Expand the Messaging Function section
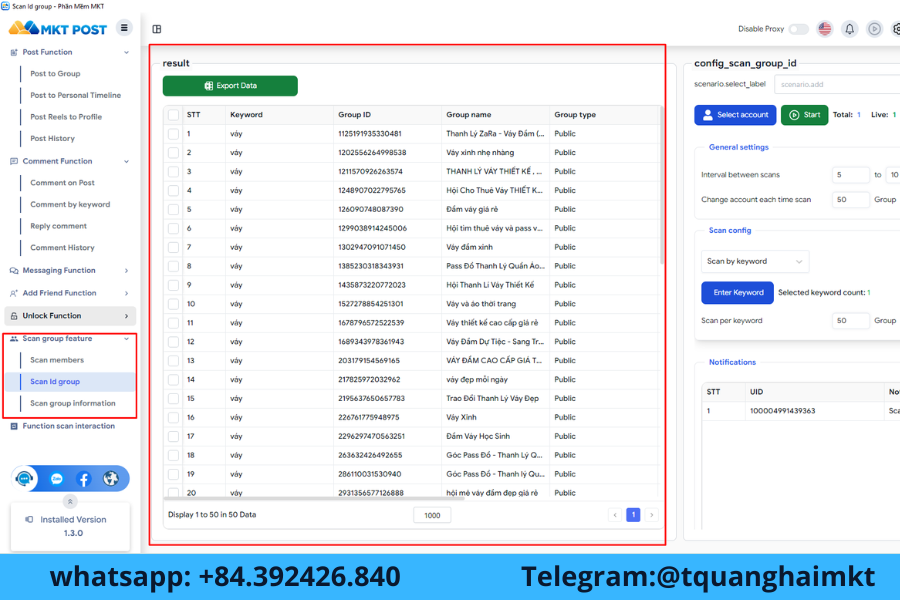The height and width of the screenshot is (600, 900). 60,270
